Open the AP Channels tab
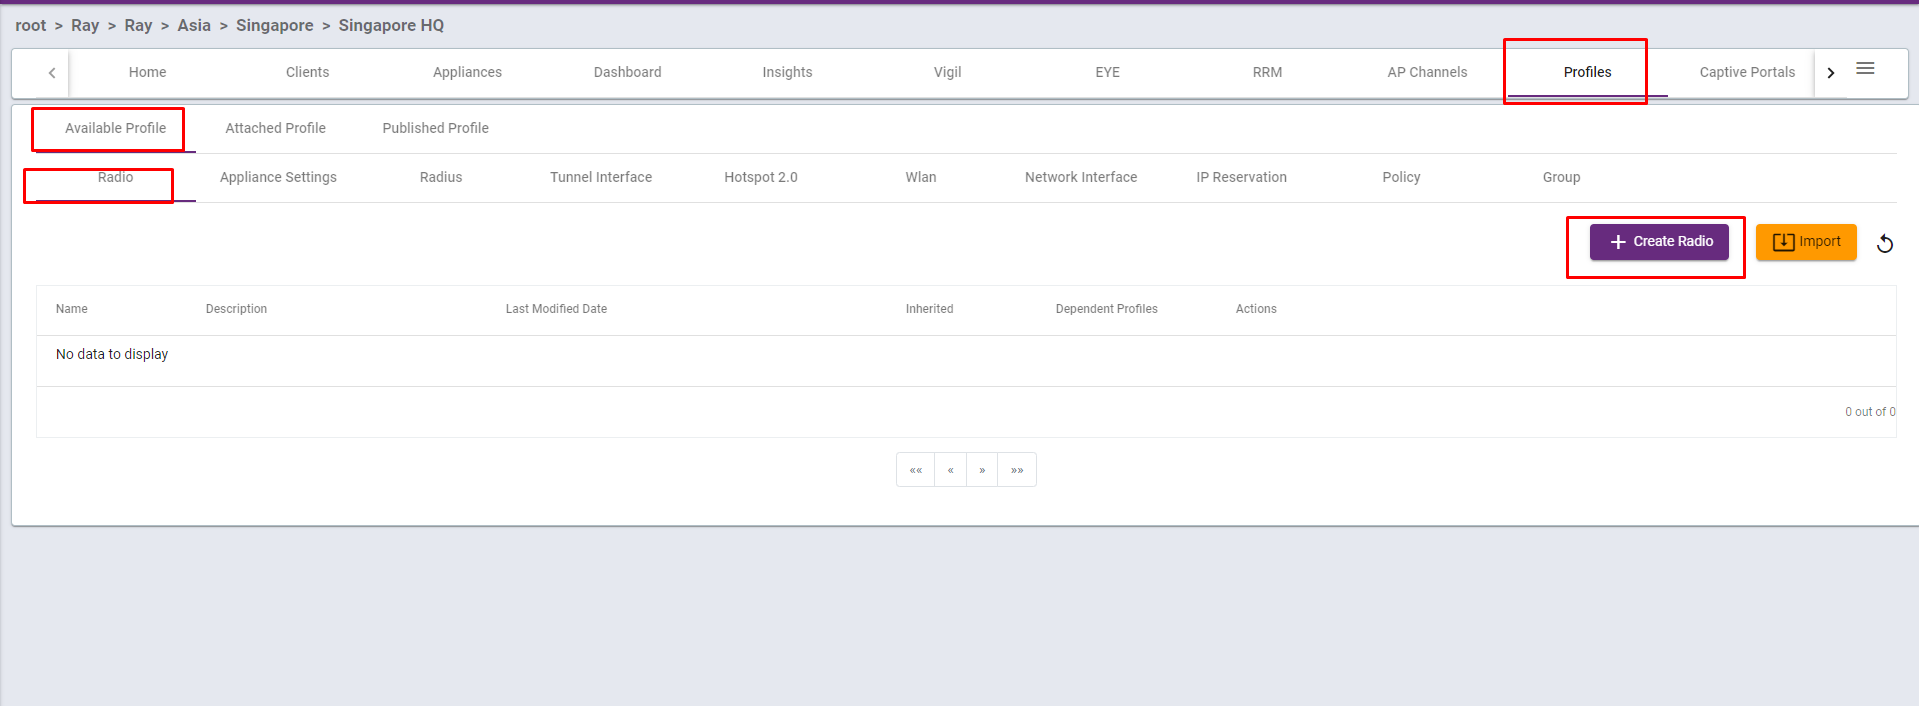This screenshot has width=1919, height=706. tap(1428, 72)
